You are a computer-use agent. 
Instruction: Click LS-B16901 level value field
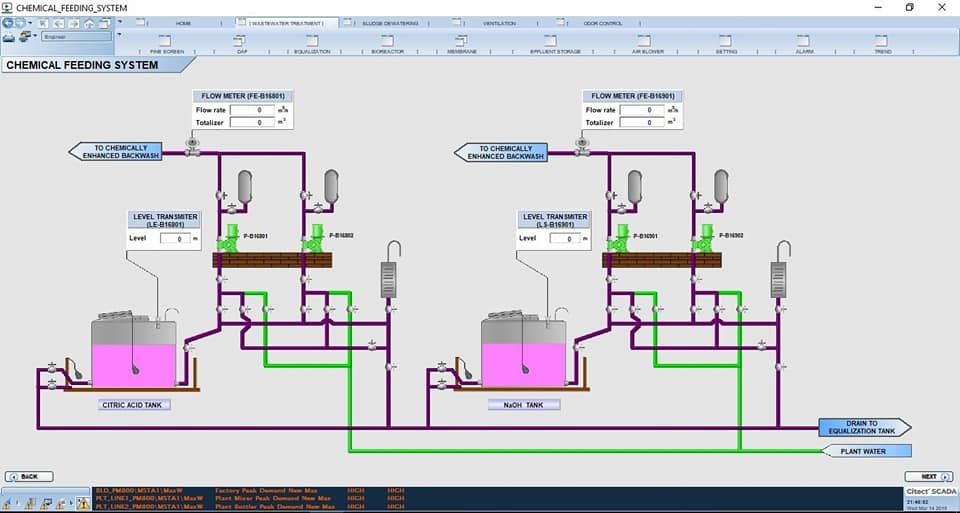[x=564, y=239]
